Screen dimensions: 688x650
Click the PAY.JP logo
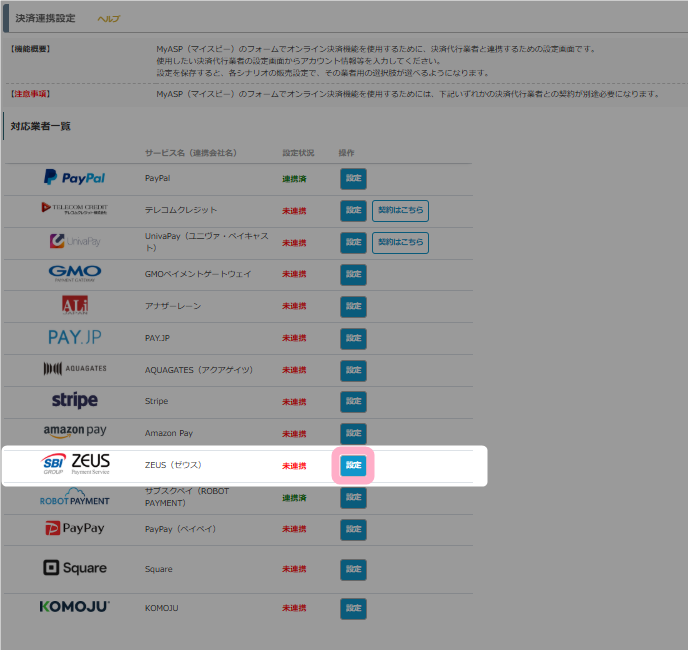pyautogui.click(x=74, y=337)
